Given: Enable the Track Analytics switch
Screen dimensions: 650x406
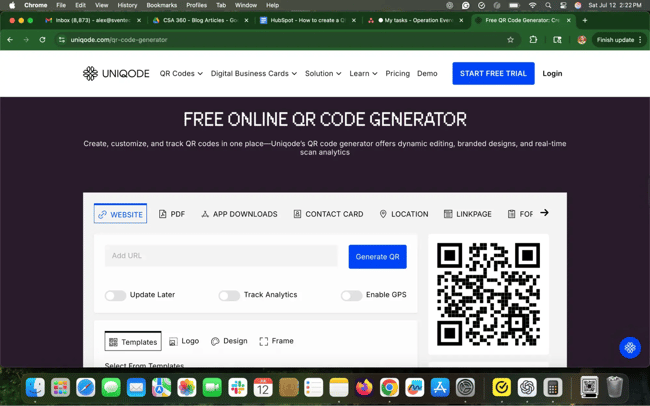Looking at the screenshot, I should click(x=229, y=295).
